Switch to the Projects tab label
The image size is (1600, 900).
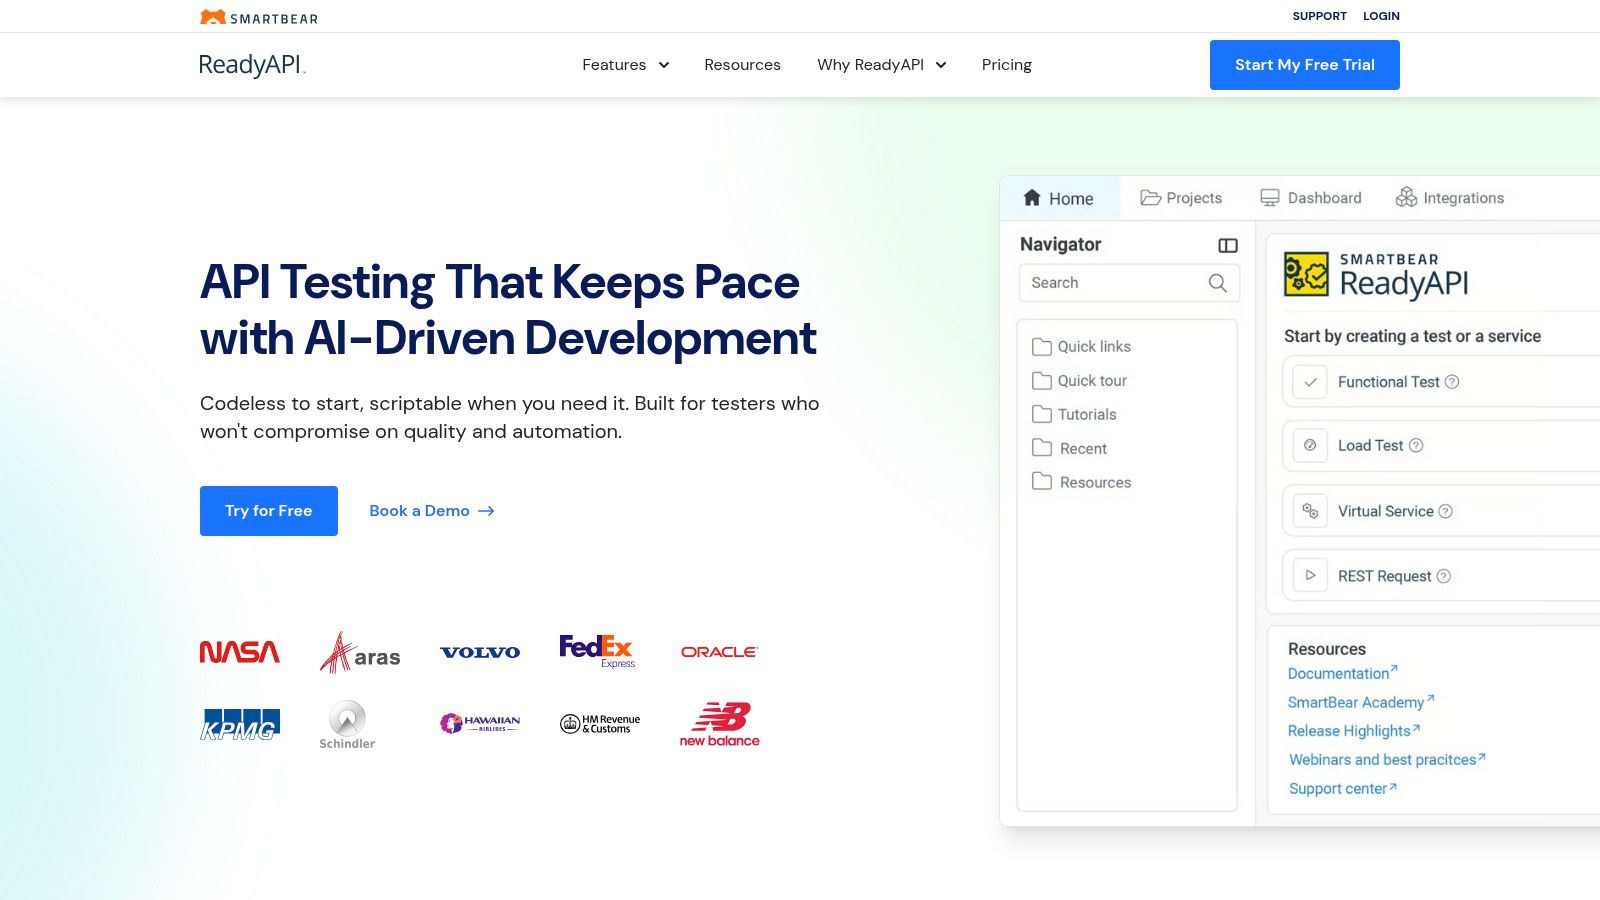(x=1194, y=198)
